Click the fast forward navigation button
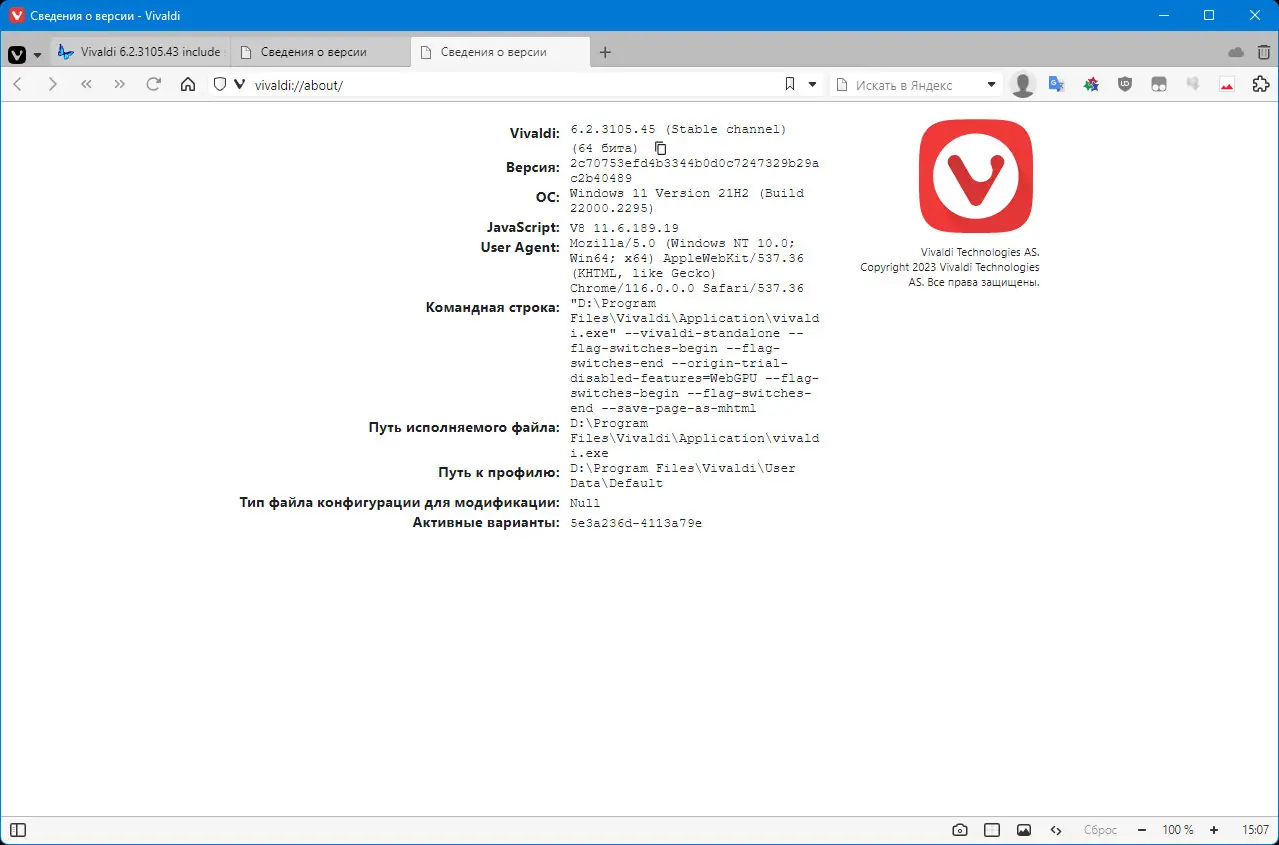This screenshot has width=1279, height=845. 120,85
